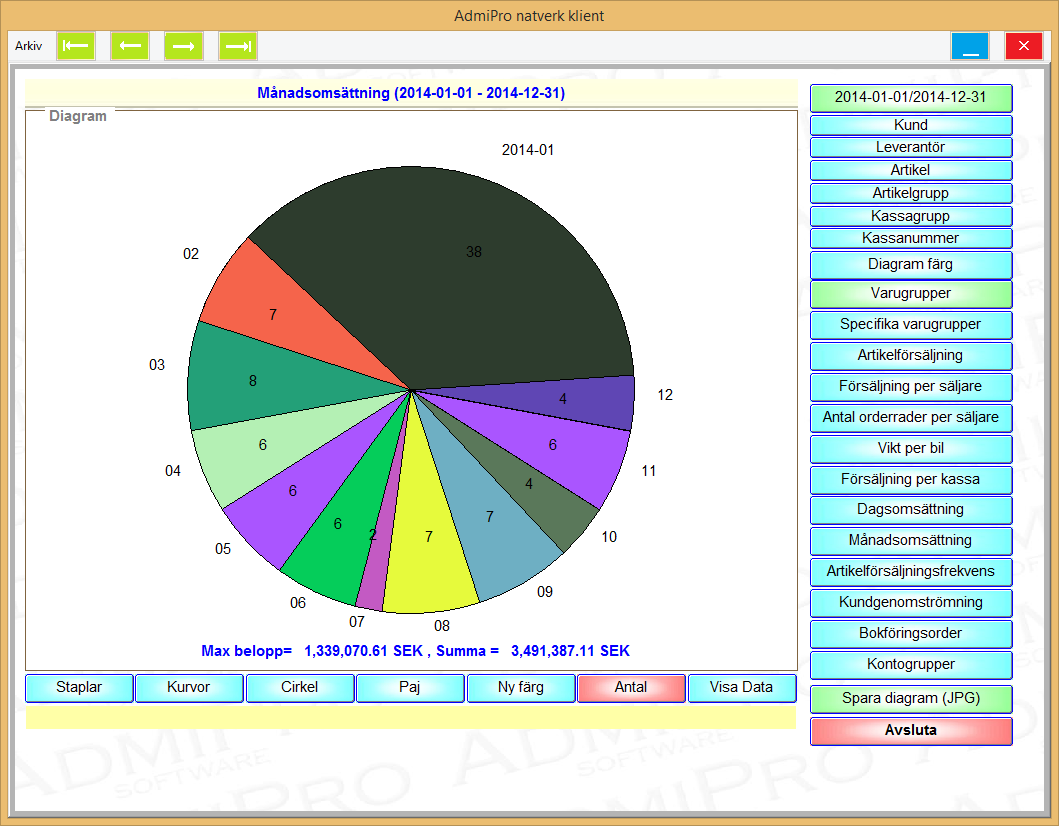Open the Diagram färg color settings
Image resolution: width=1059 pixels, height=826 pixels.
coord(911,265)
